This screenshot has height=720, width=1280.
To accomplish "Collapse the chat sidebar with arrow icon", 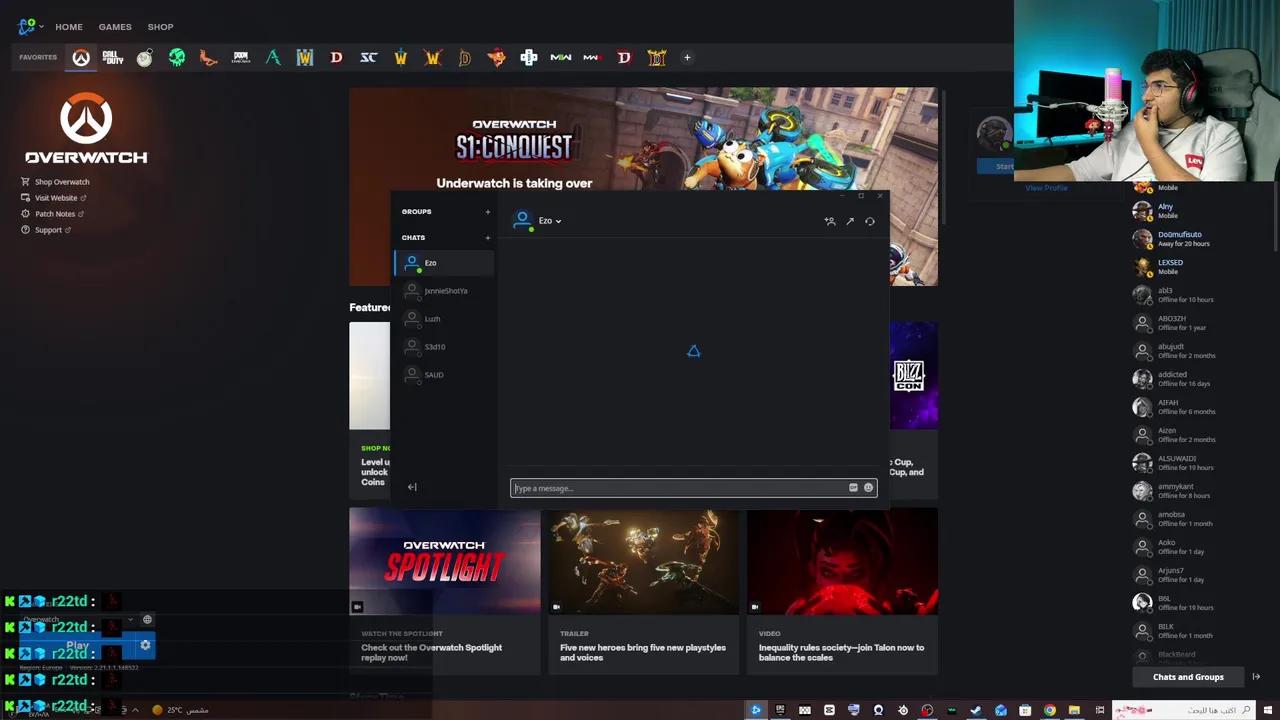I will [412, 487].
